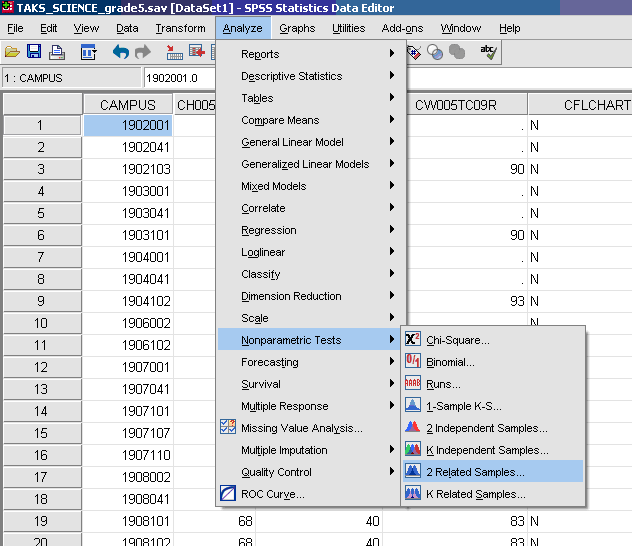Expand the Regression submenu
This screenshot has height=546, width=632.
point(268,230)
